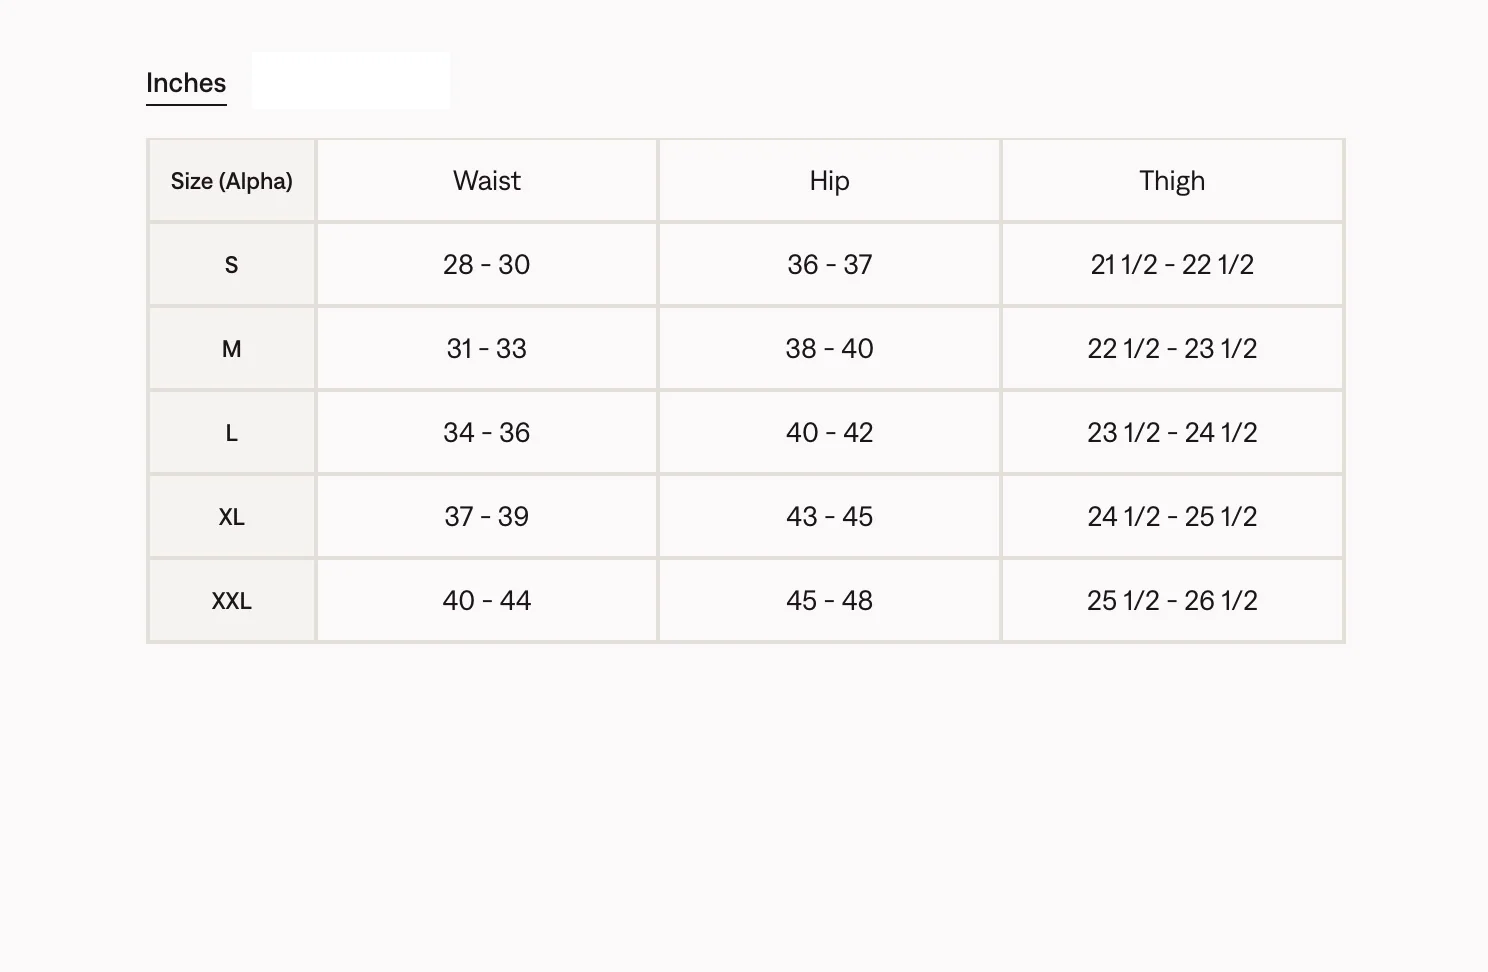Select the M size row label
This screenshot has height=972, width=1488.
pyautogui.click(x=232, y=349)
